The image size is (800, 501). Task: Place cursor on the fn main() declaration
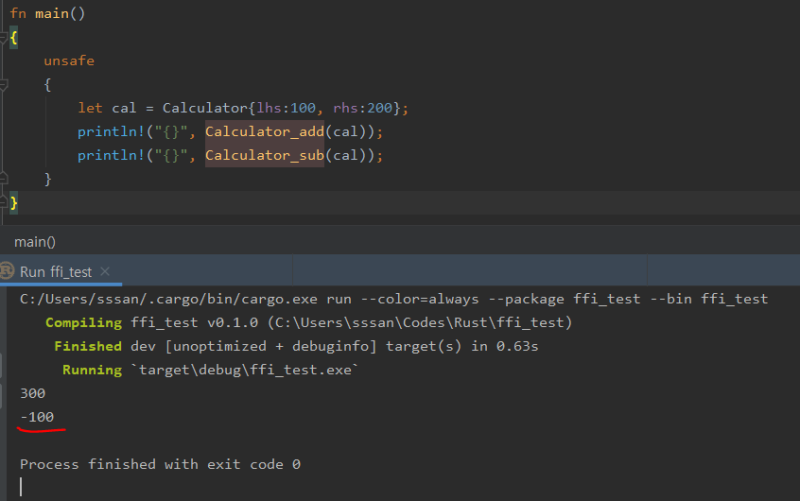pos(46,14)
